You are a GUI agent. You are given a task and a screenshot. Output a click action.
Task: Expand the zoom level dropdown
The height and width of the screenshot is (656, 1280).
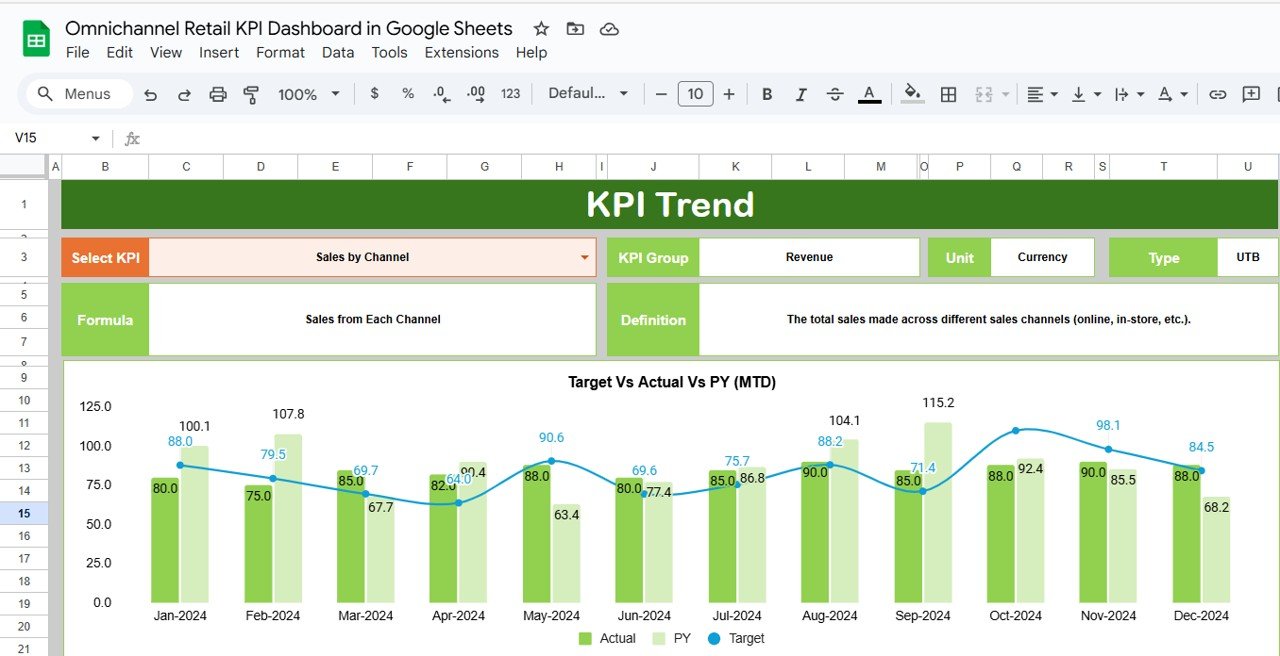335,94
